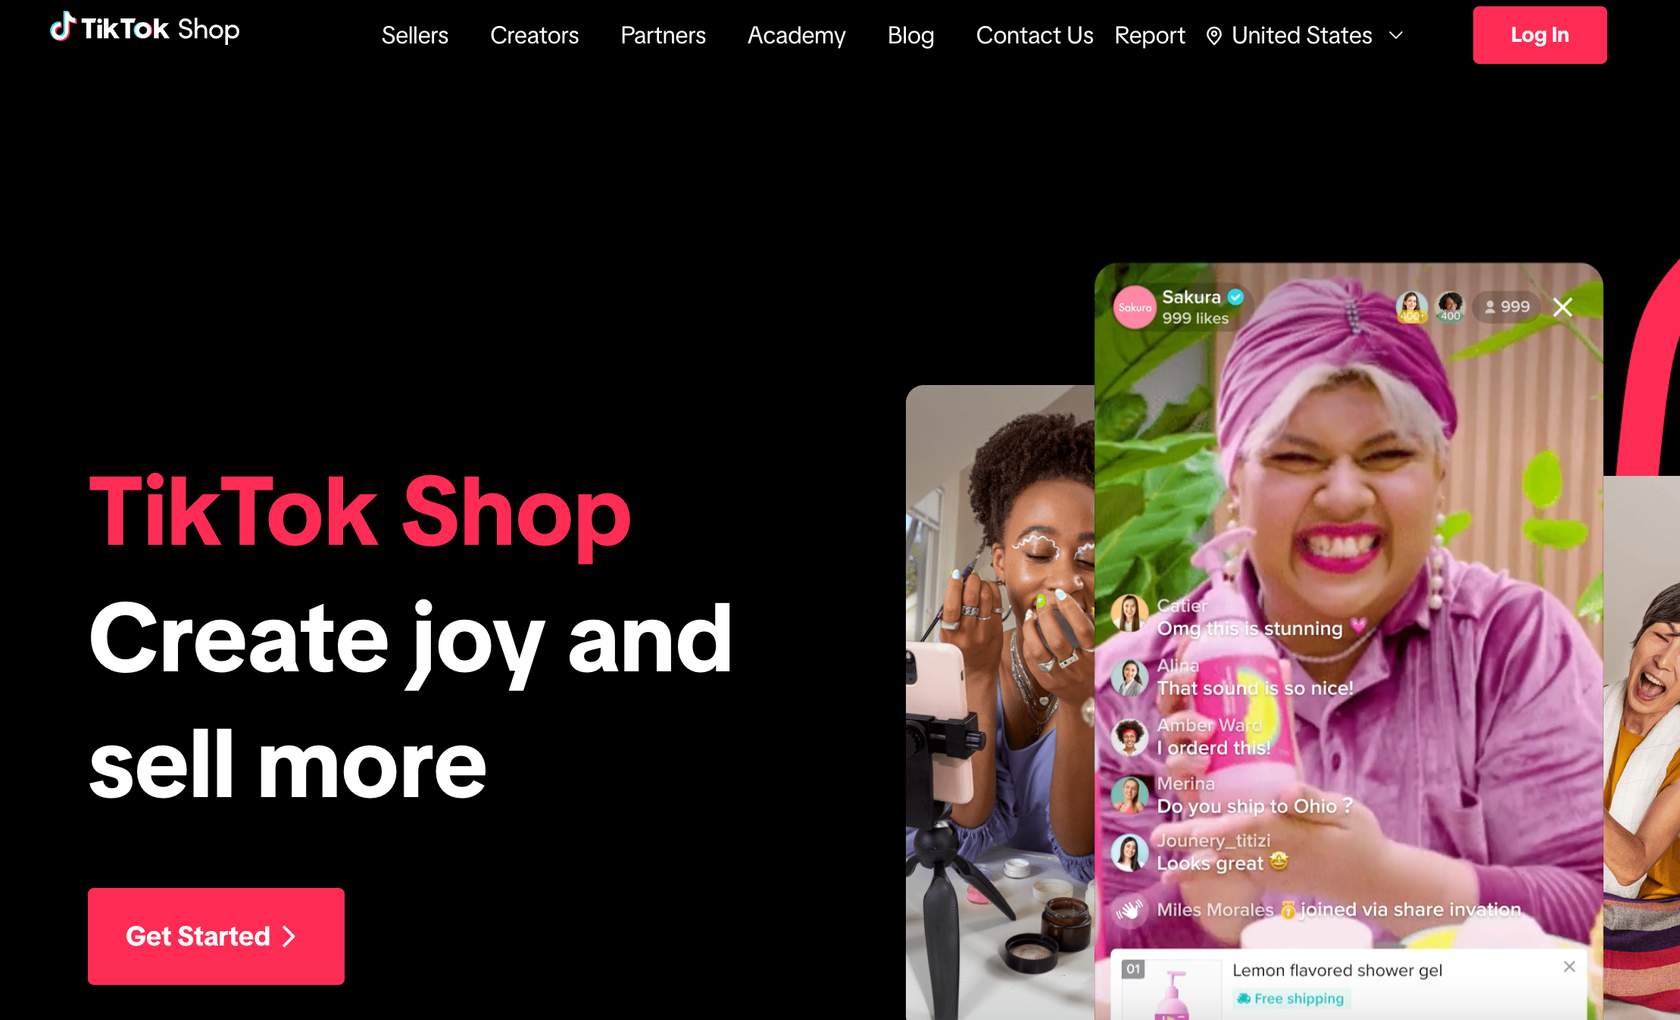Click Catier's comment avatar
The width and height of the screenshot is (1680, 1020).
click(1130, 614)
